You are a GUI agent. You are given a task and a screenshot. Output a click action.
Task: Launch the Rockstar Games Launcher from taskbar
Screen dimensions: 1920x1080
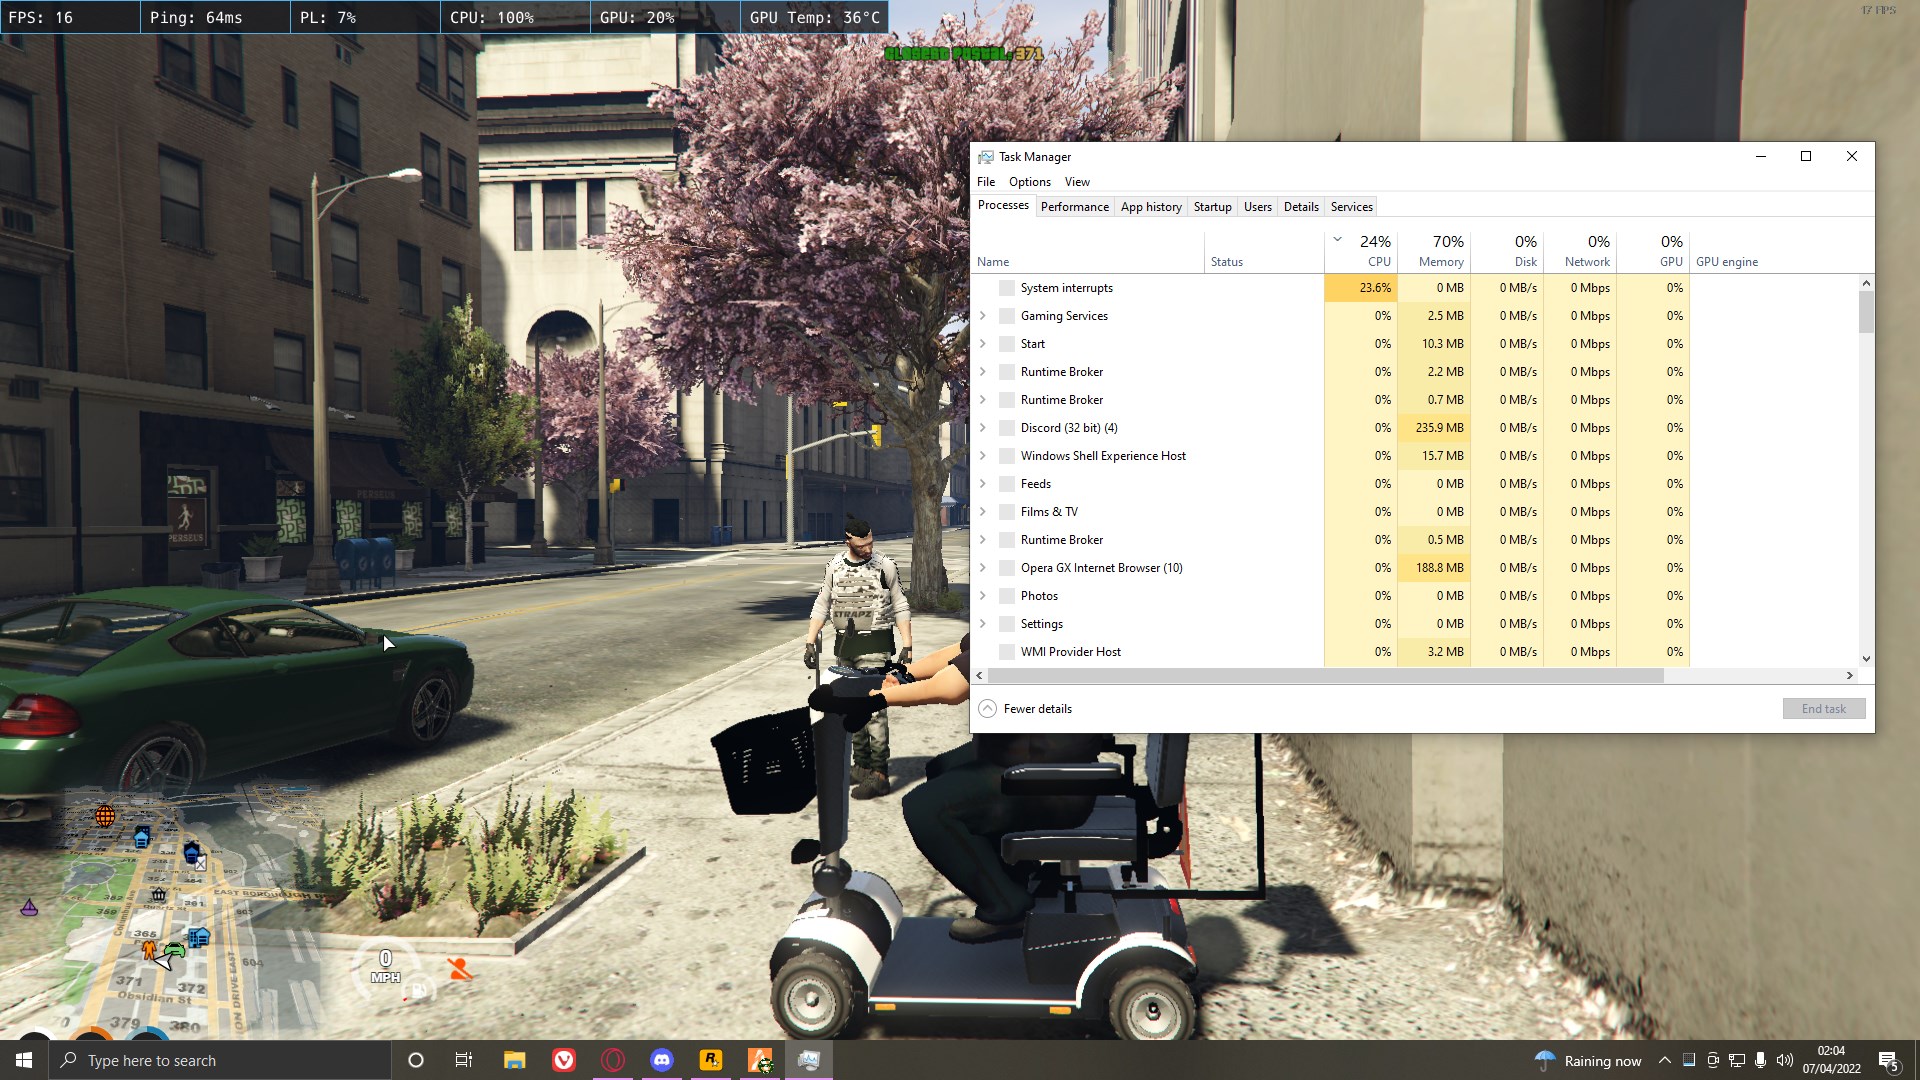coord(711,1060)
